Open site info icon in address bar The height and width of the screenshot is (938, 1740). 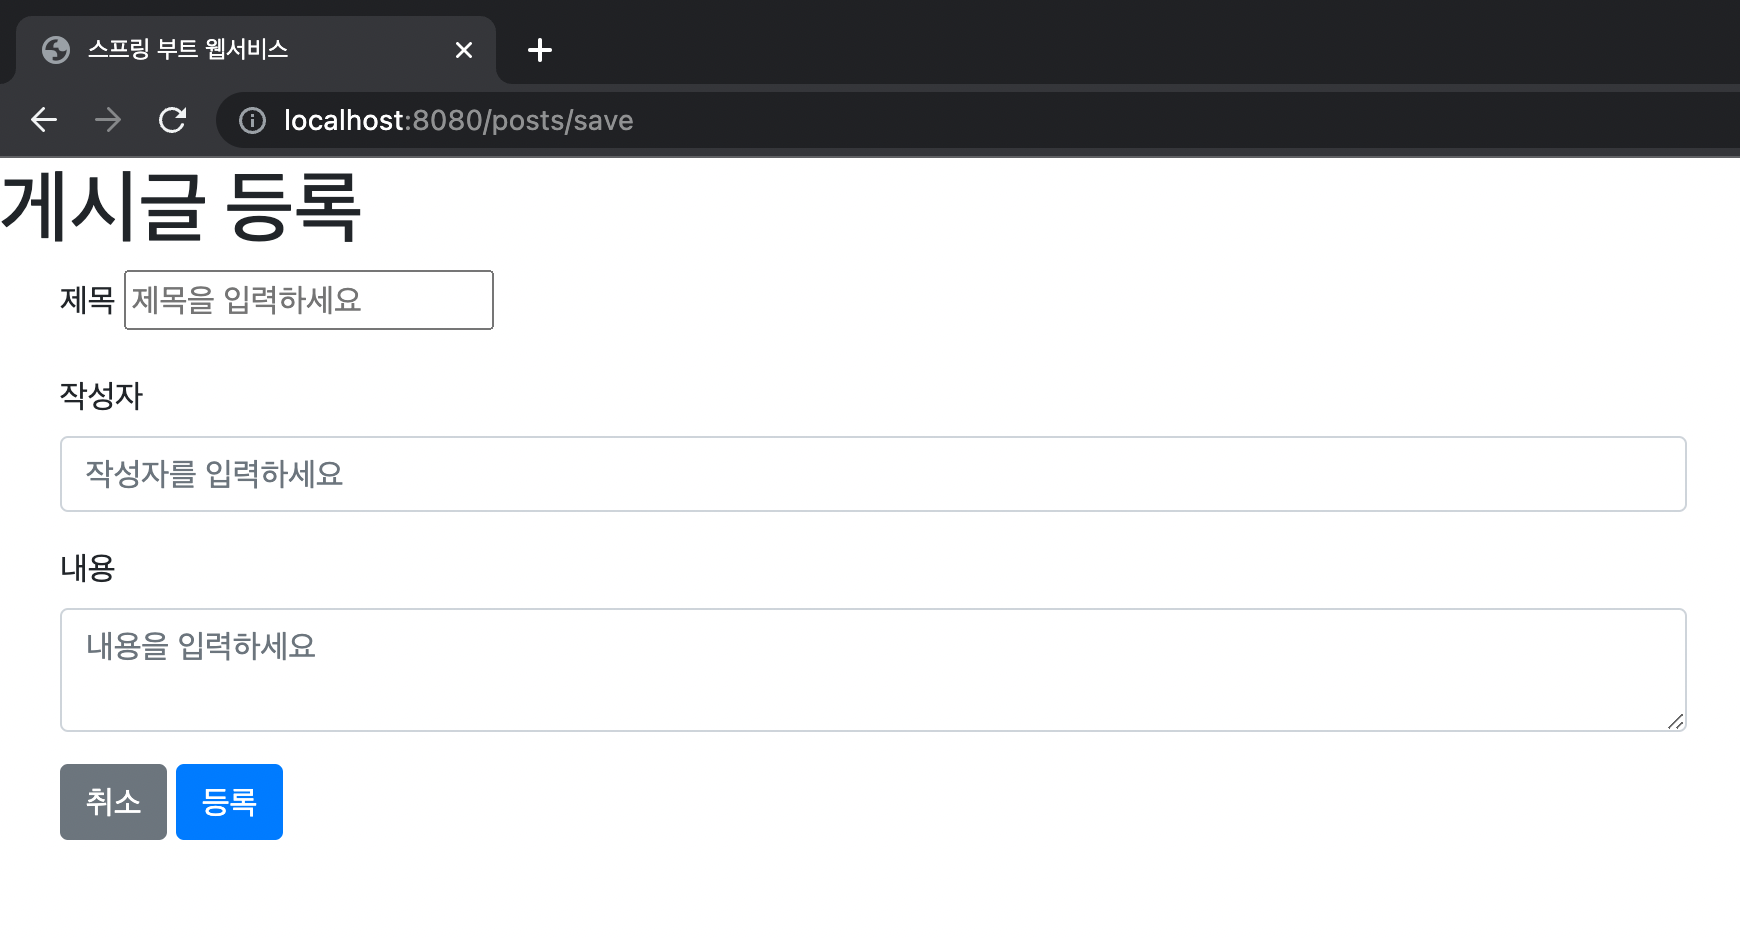click(252, 121)
